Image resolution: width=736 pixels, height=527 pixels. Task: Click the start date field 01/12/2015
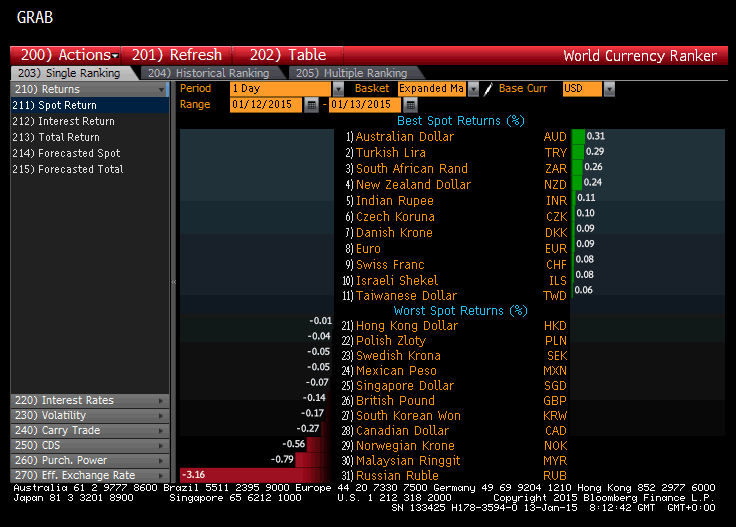266,105
